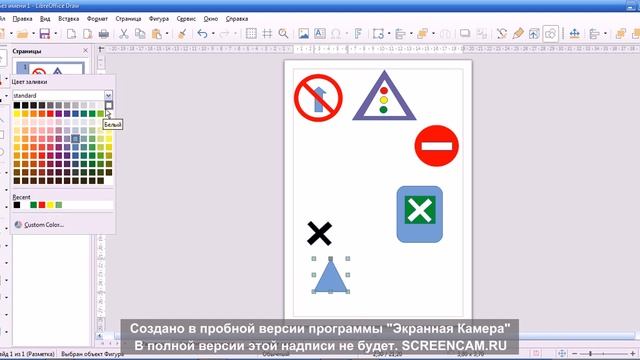Select the traffic light triangle sign
This screenshot has height=360, width=640.
tap(384, 96)
